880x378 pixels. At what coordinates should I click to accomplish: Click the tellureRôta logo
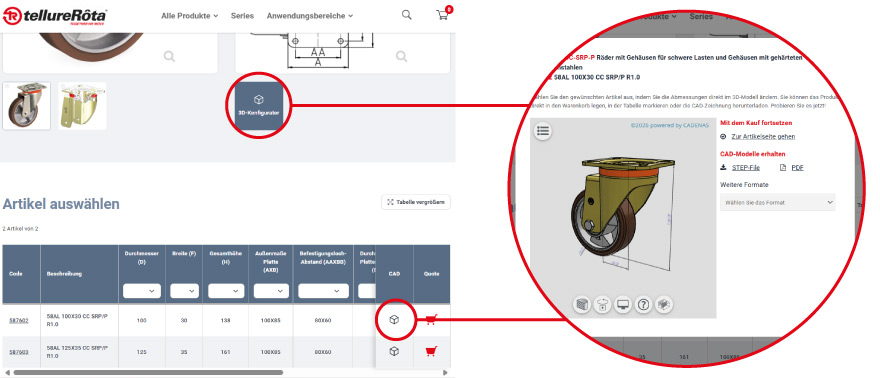pos(54,16)
